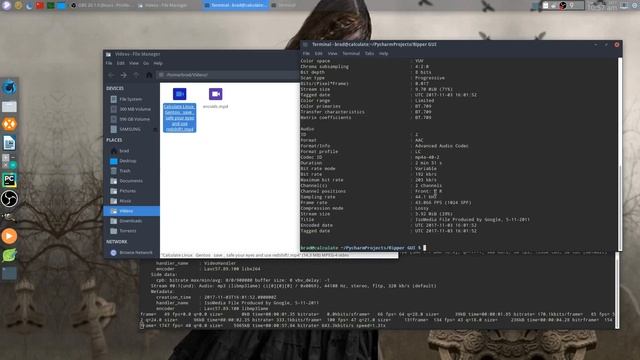Screen dimensions: 640x360
Task: Switch to the OBS window in the taskbar
Action: click(100, 5)
